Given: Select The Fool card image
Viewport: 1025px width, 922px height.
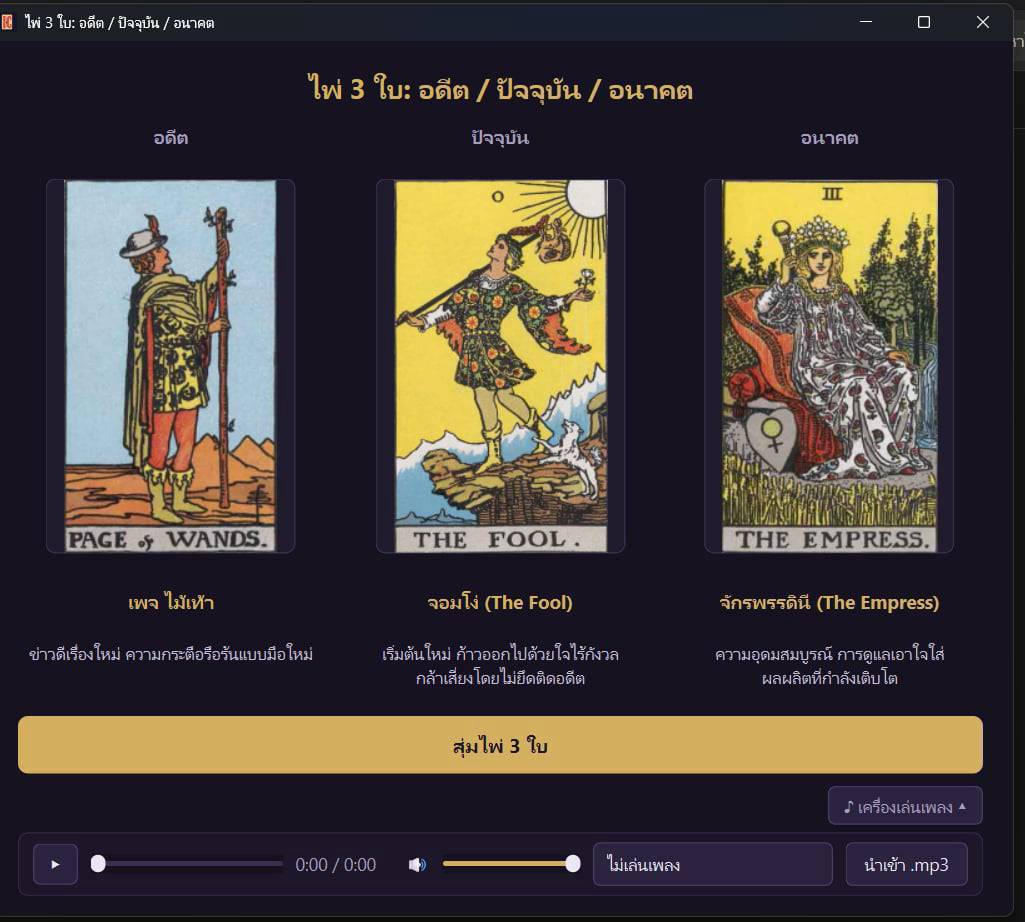Looking at the screenshot, I should [501, 366].
